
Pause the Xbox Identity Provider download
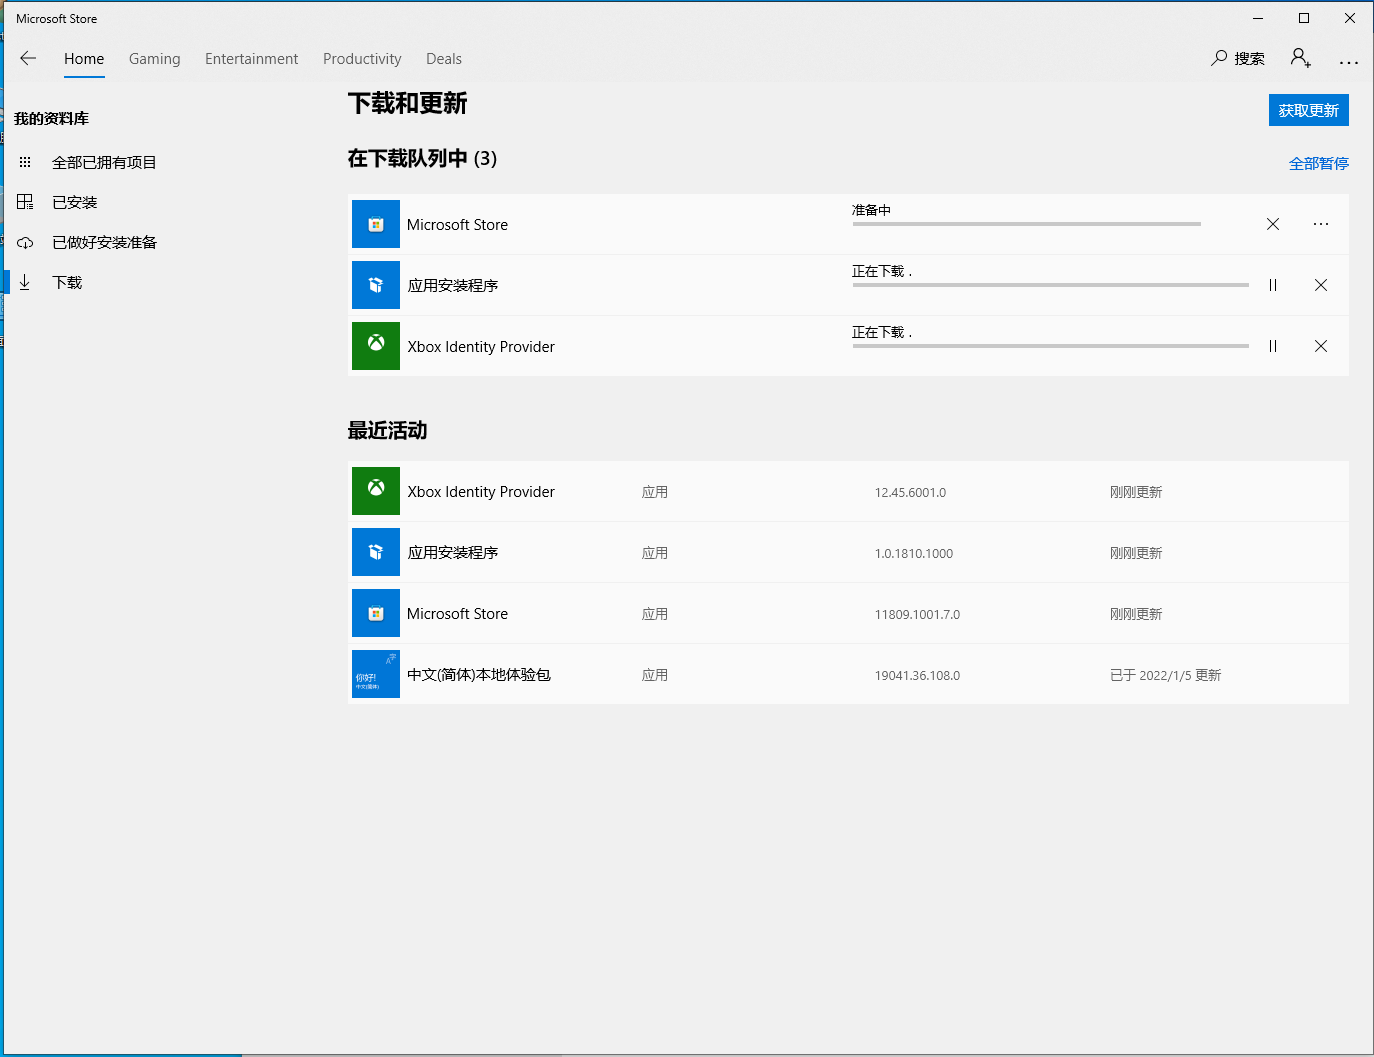1273,346
